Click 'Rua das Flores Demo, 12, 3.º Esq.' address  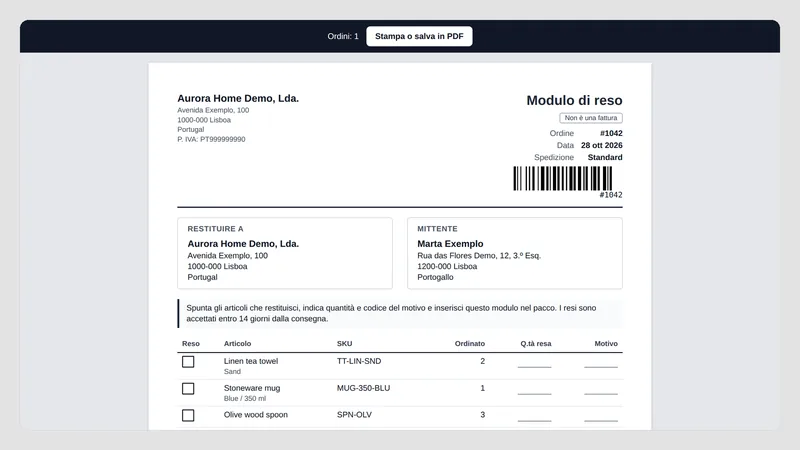[x=479, y=256]
